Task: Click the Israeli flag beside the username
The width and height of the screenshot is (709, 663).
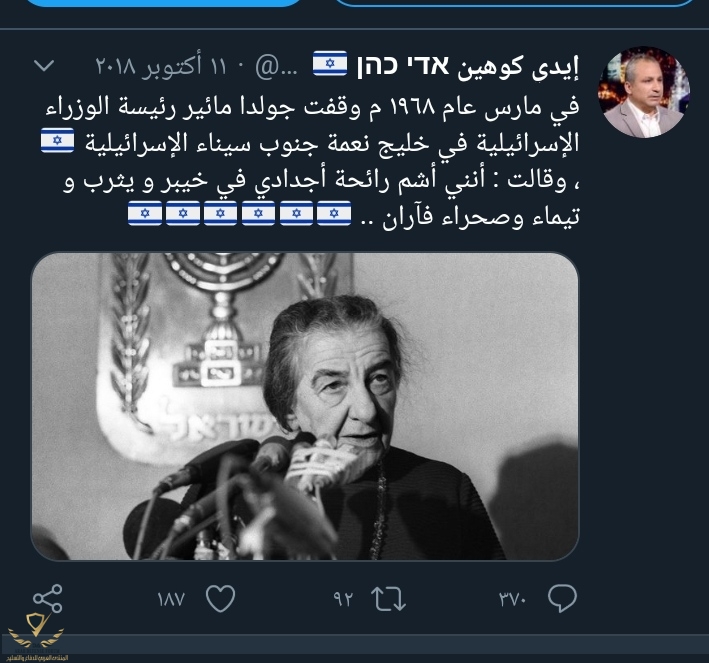Action: tap(330, 63)
